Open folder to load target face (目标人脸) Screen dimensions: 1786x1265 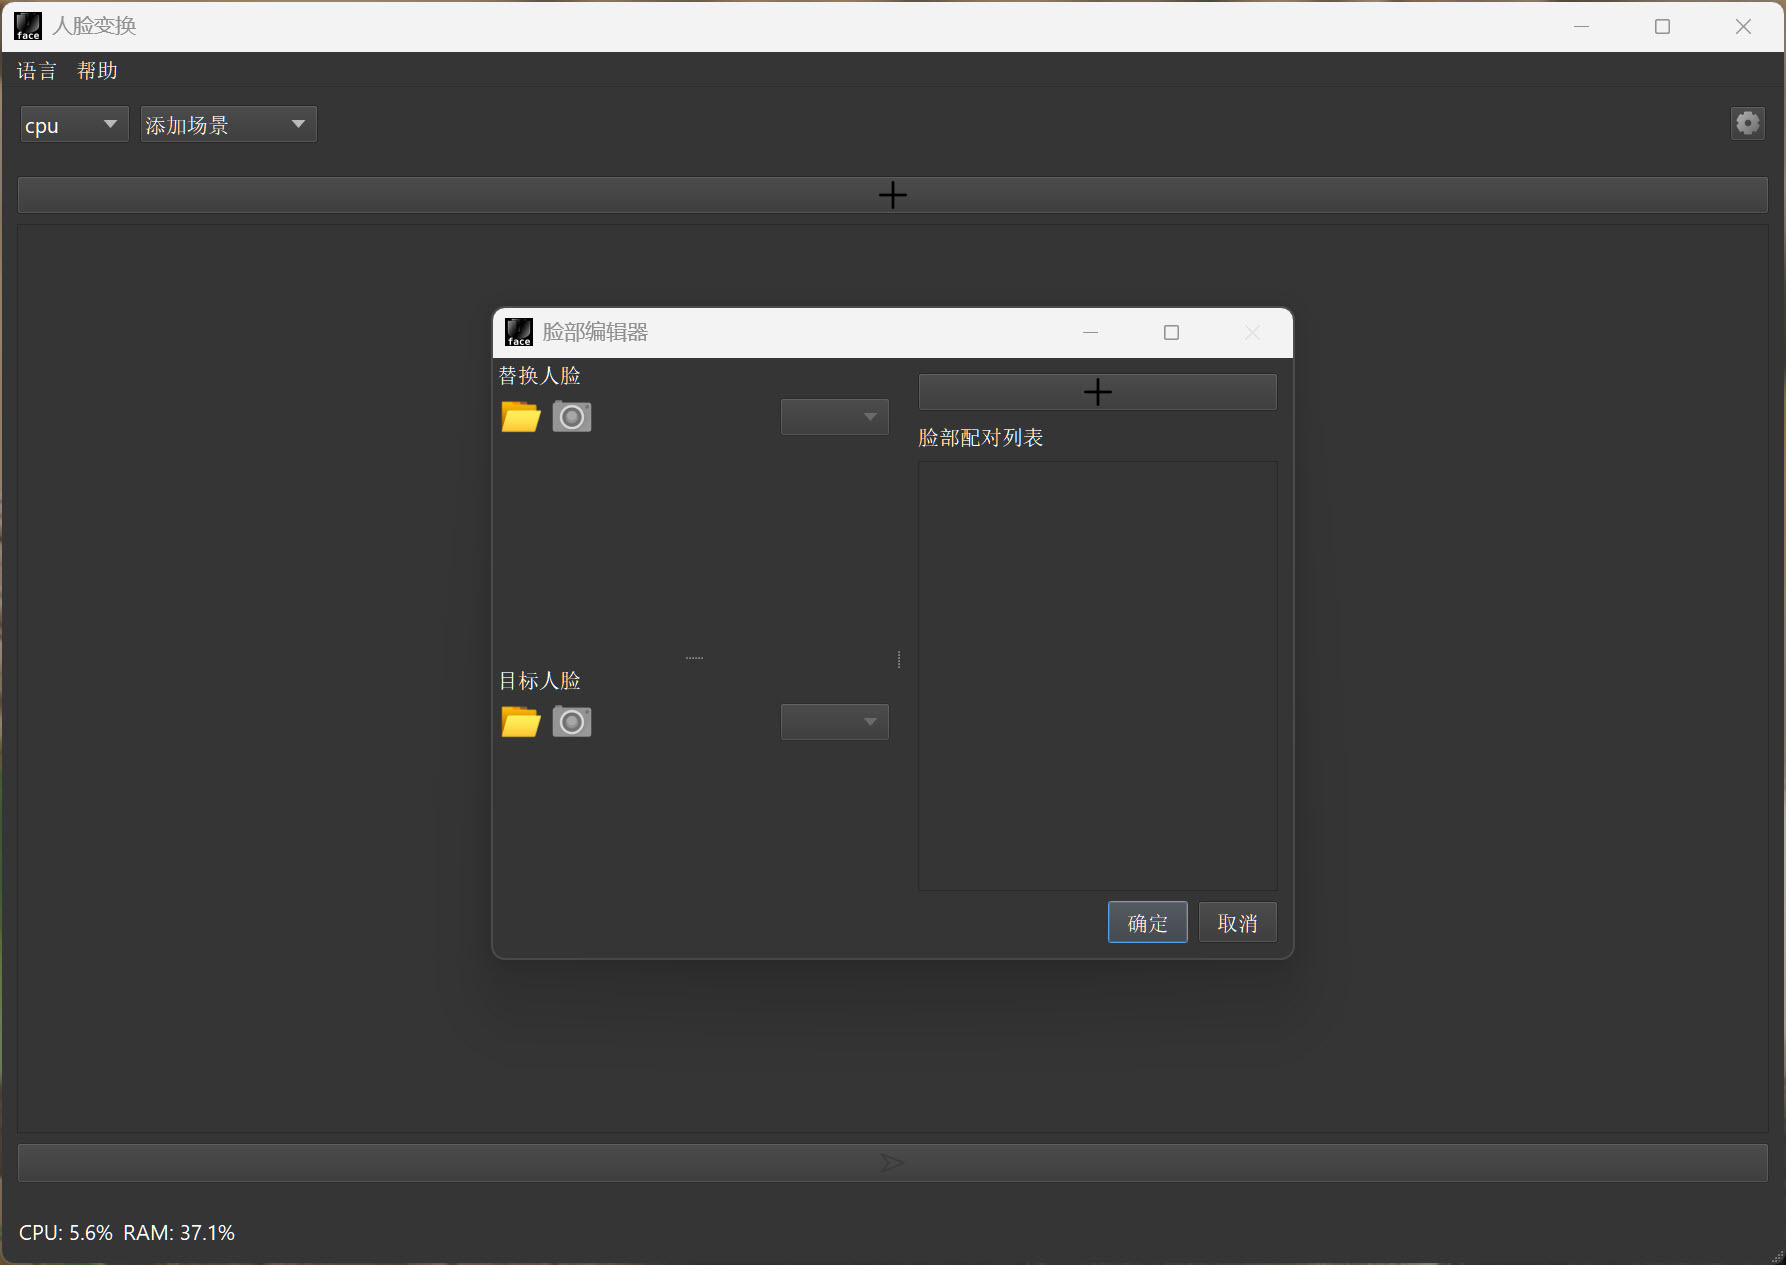coord(520,722)
